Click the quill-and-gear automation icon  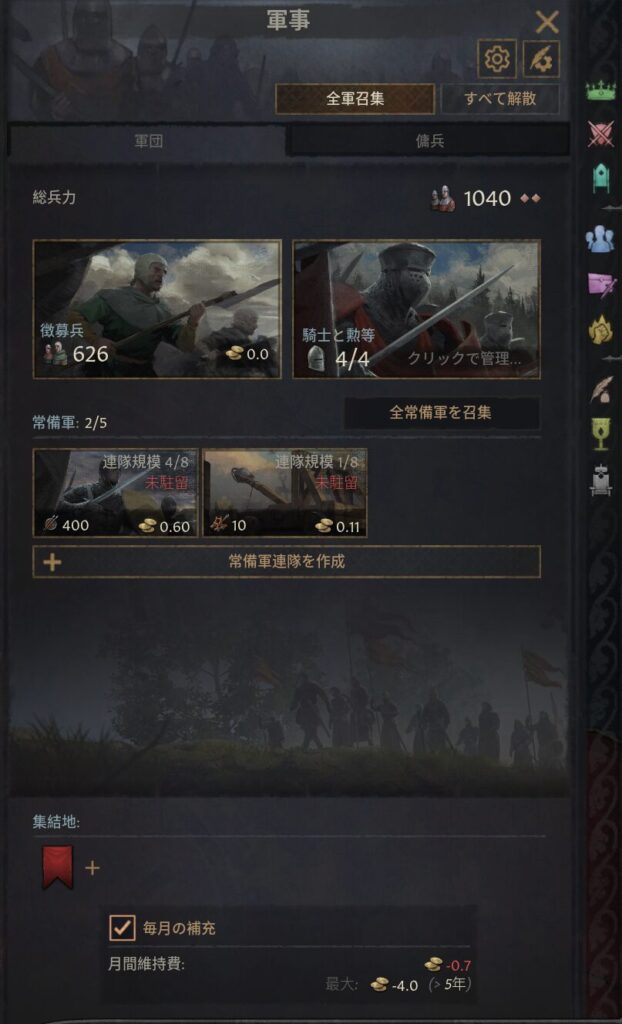point(541,59)
